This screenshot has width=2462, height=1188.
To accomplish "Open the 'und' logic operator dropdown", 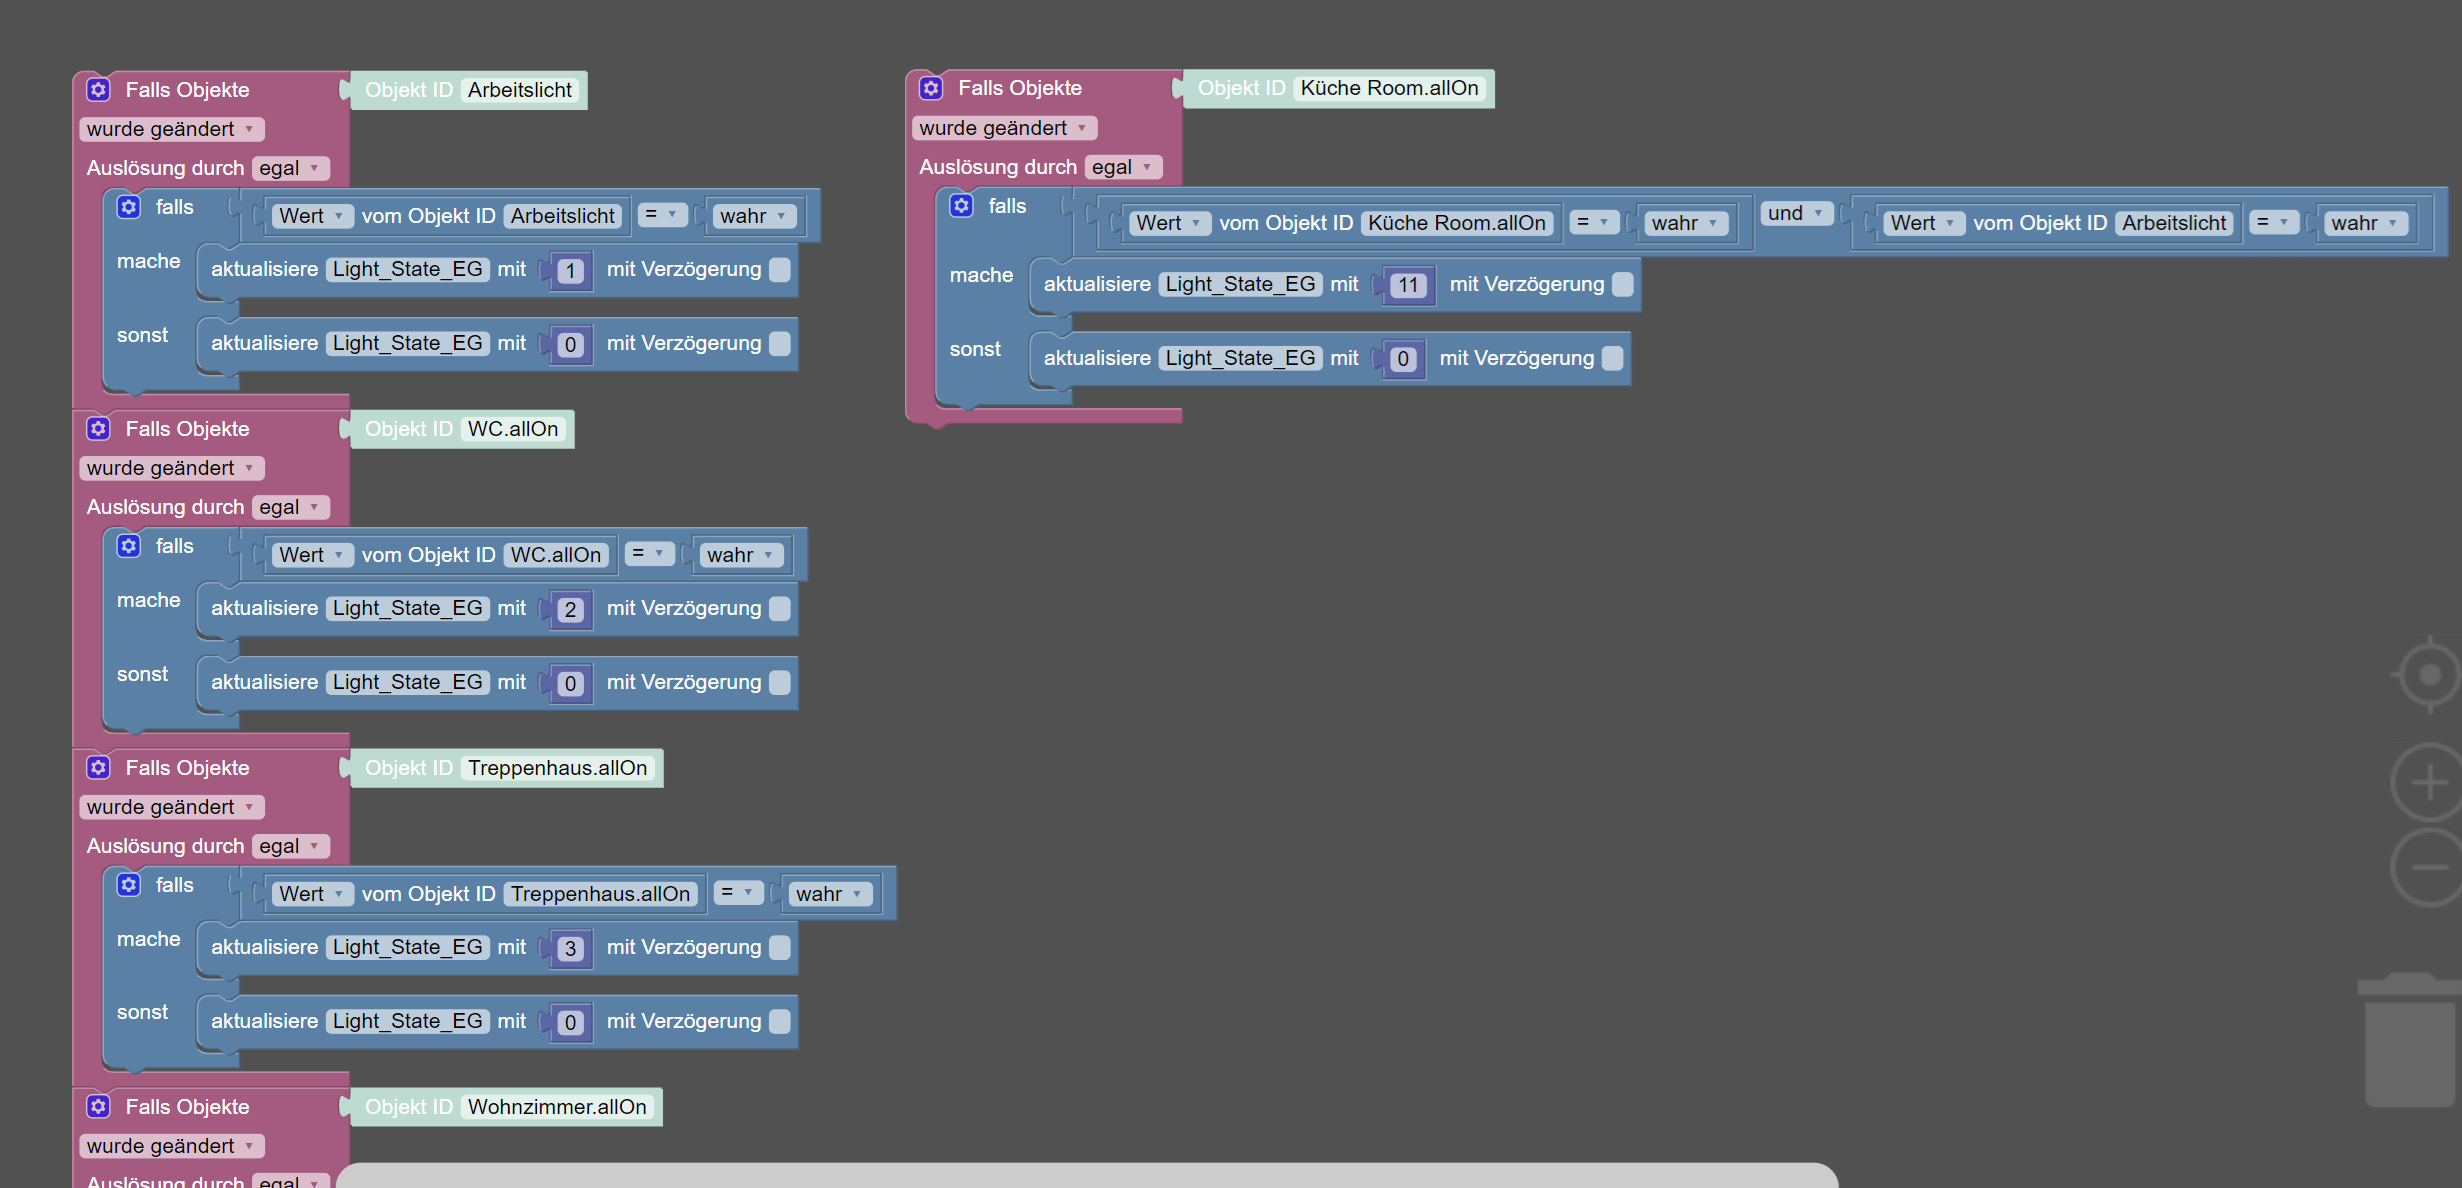I will (1797, 213).
